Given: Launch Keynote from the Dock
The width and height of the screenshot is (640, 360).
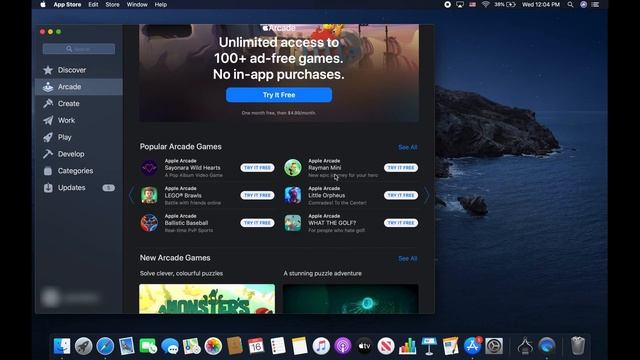Looking at the screenshot, I should pos(429,346).
